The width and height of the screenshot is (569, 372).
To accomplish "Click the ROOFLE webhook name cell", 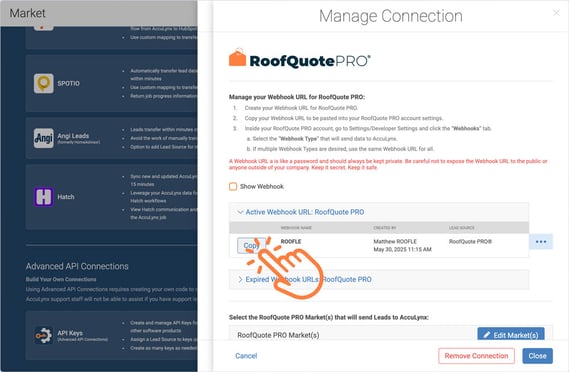I will coord(291,241).
